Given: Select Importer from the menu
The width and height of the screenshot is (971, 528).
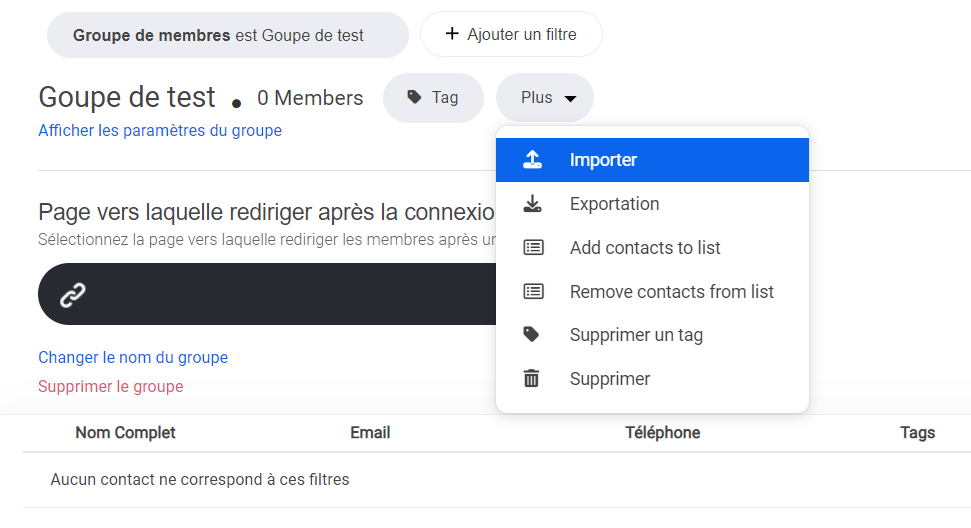Looking at the screenshot, I should [x=603, y=160].
